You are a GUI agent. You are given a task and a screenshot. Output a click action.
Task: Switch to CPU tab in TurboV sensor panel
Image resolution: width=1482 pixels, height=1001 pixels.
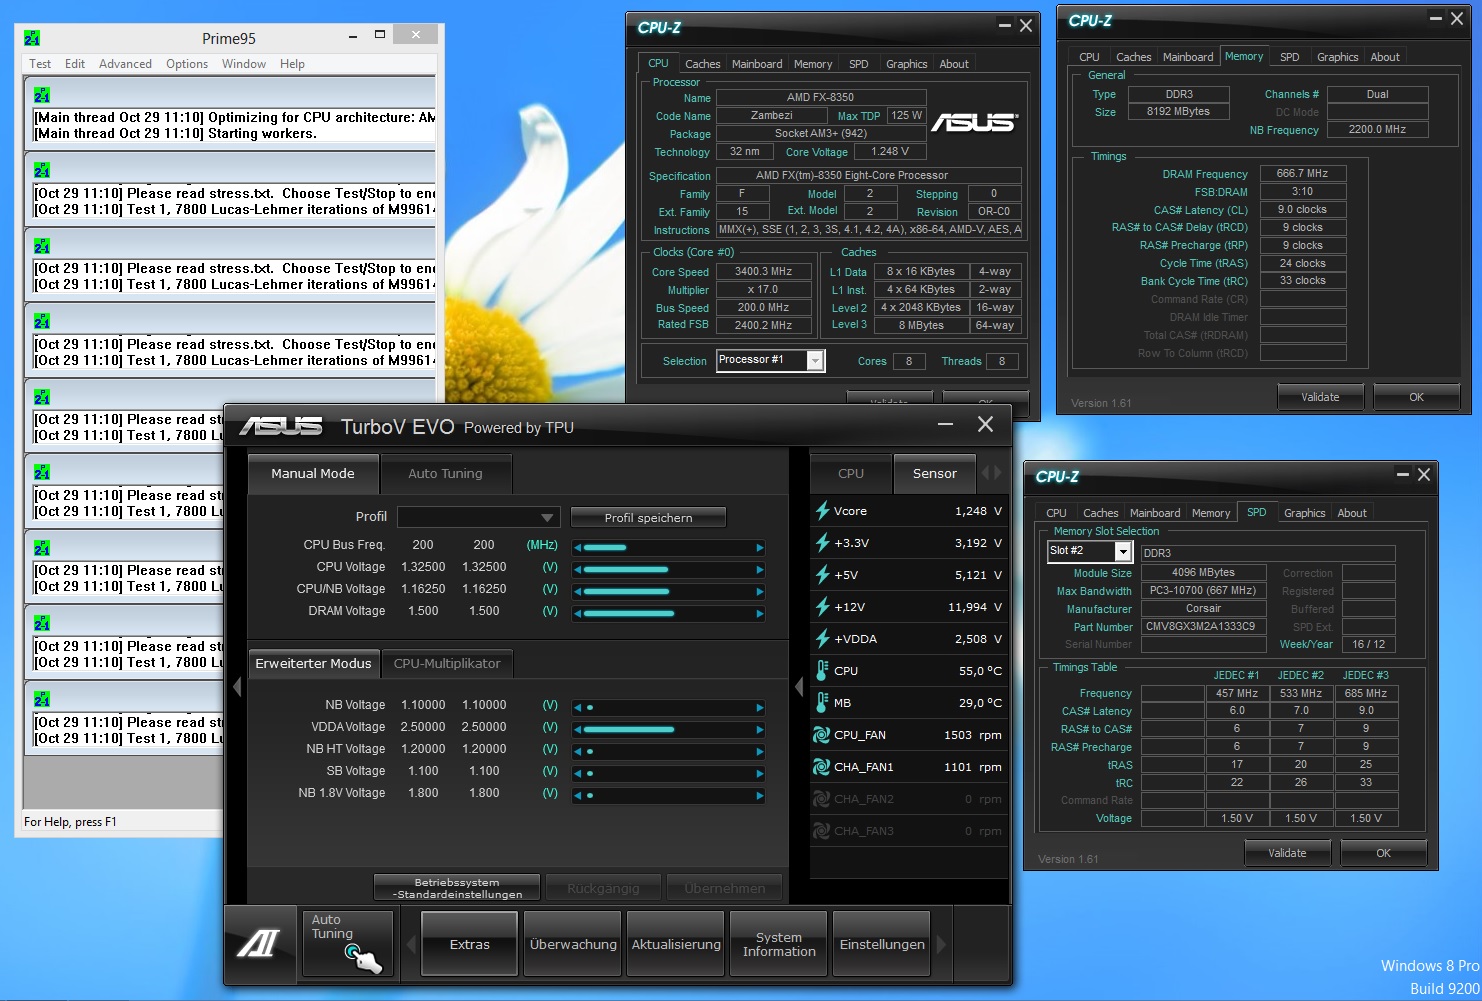pos(851,474)
